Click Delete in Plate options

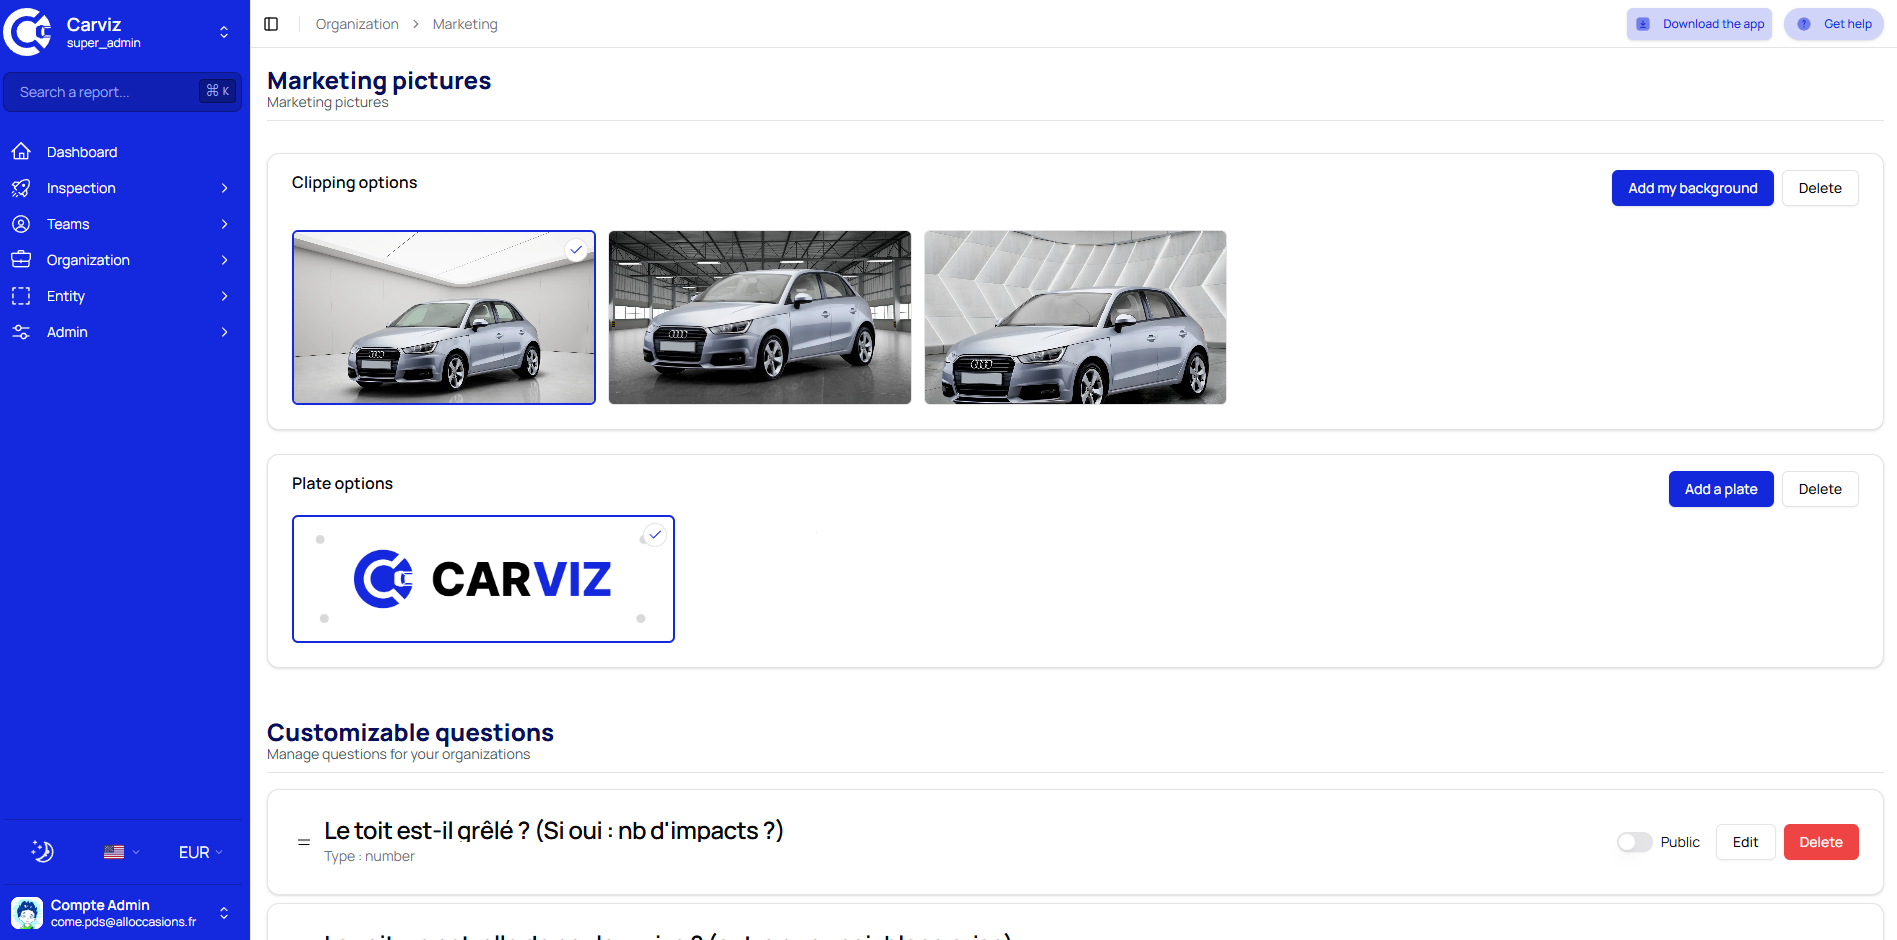point(1820,489)
